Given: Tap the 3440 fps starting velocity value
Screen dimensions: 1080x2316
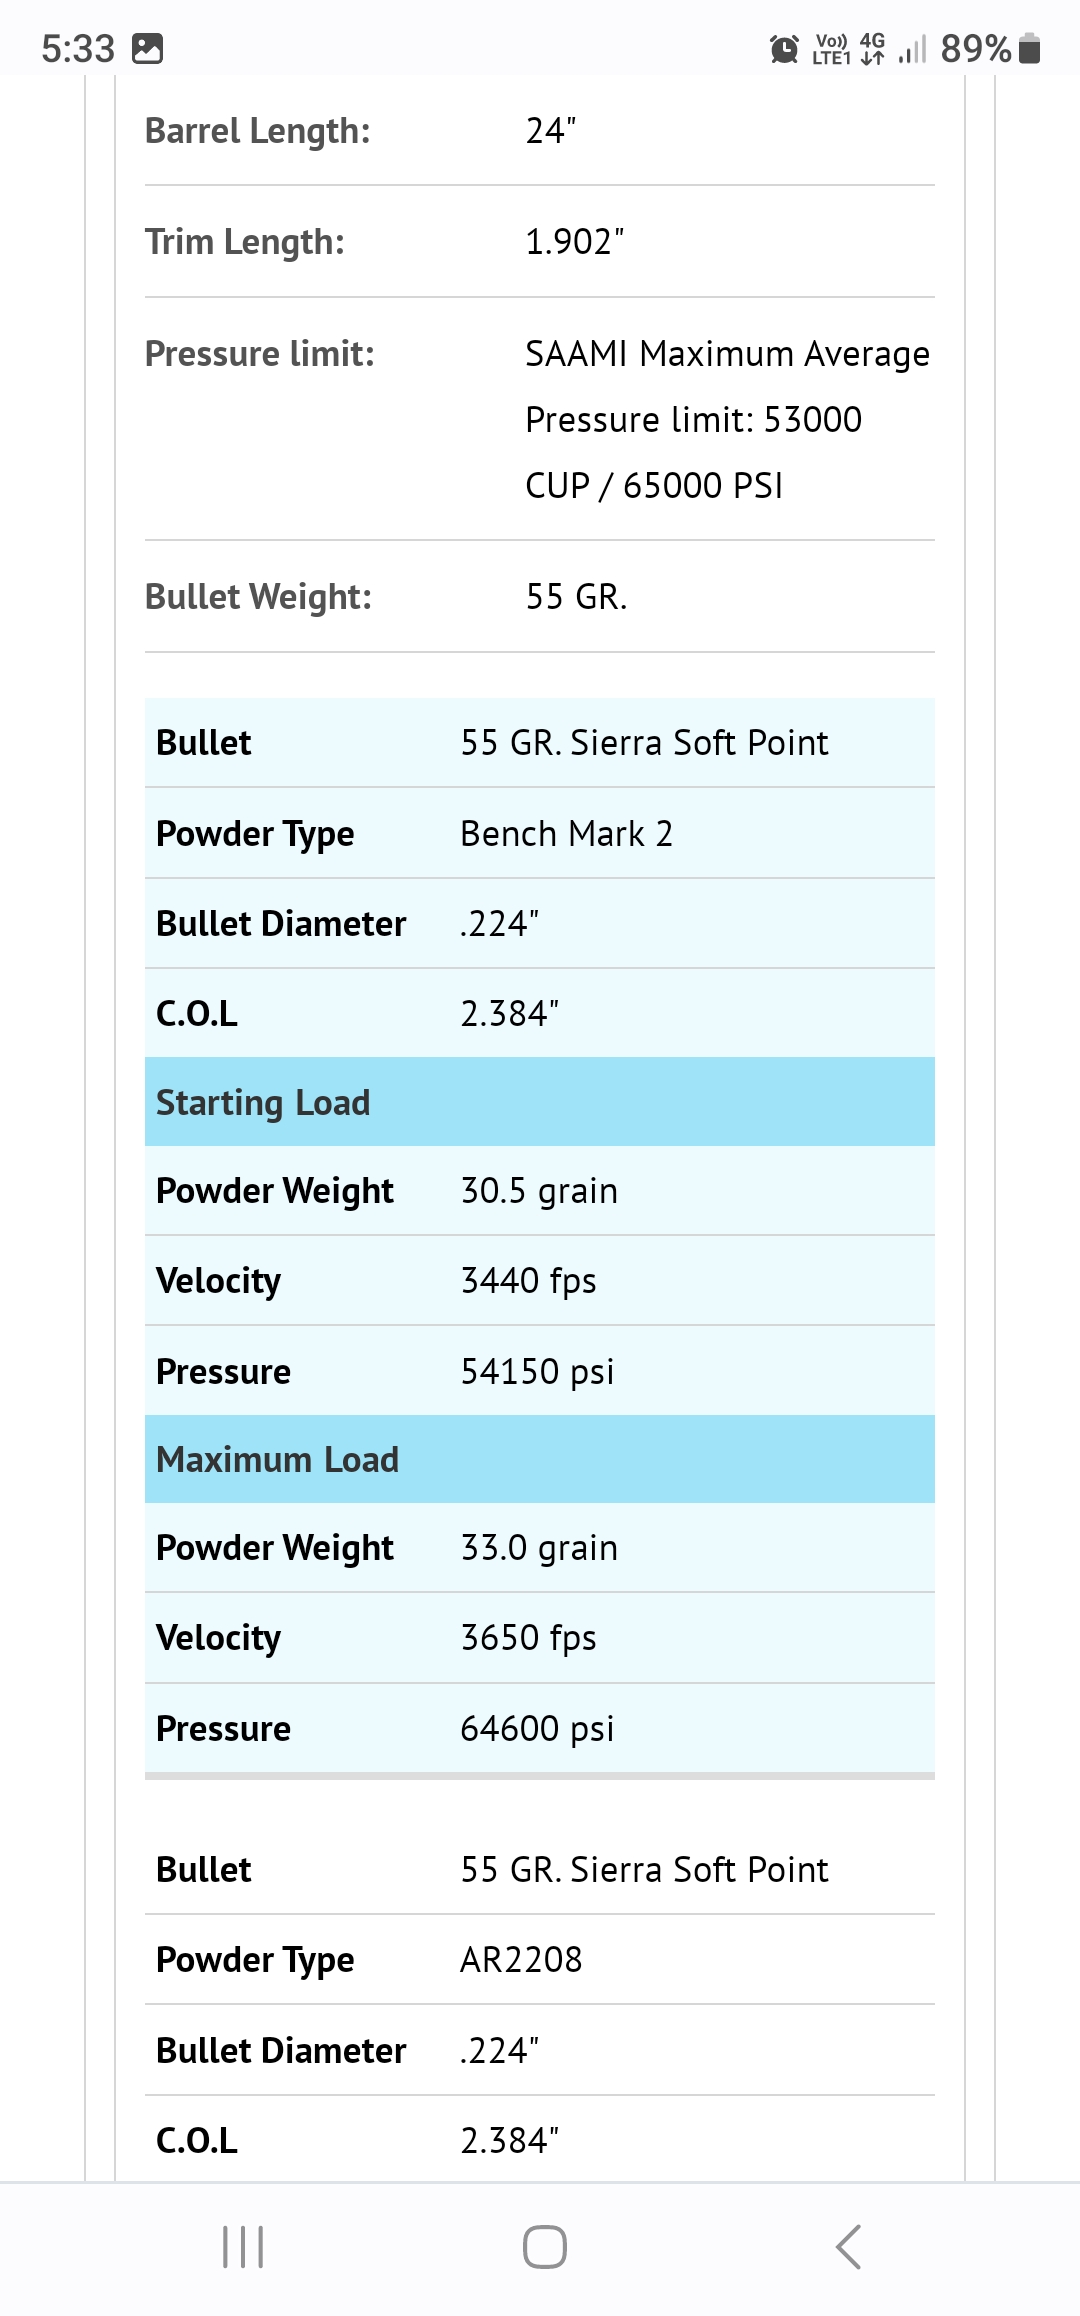Looking at the screenshot, I should click(528, 1280).
